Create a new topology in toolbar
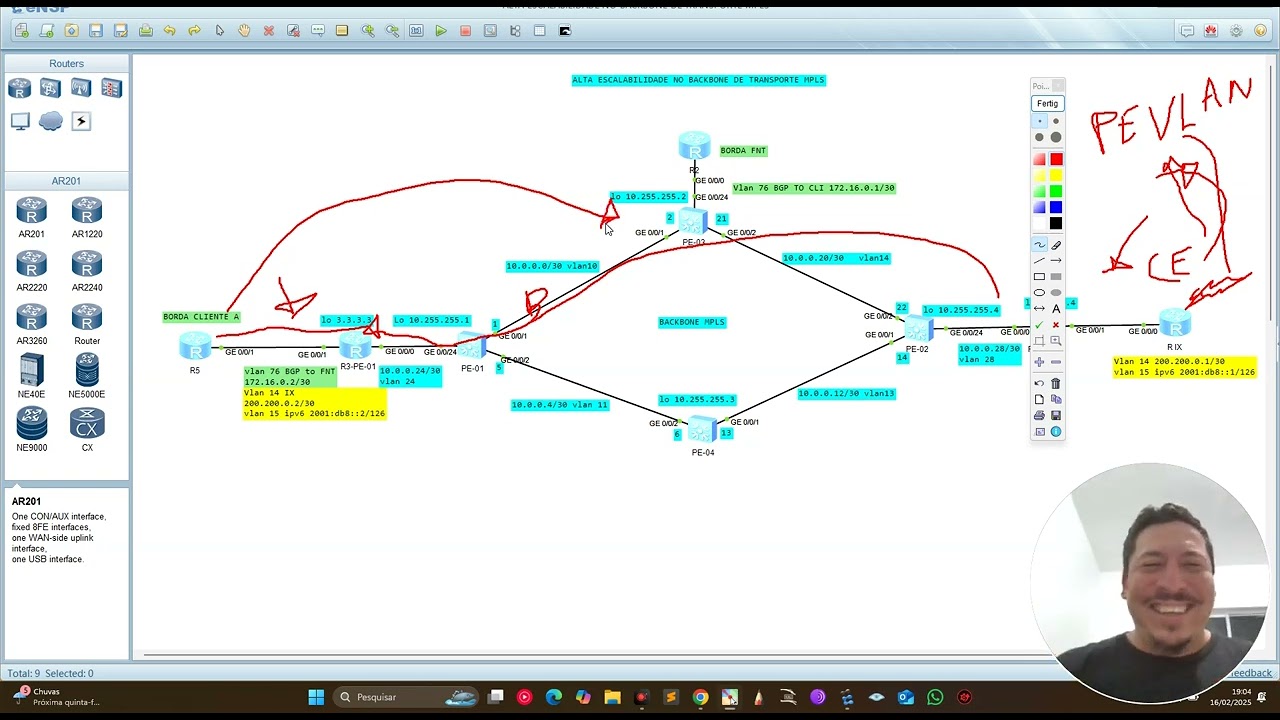Image resolution: width=1280 pixels, height=720 pixels. (22, 31)
